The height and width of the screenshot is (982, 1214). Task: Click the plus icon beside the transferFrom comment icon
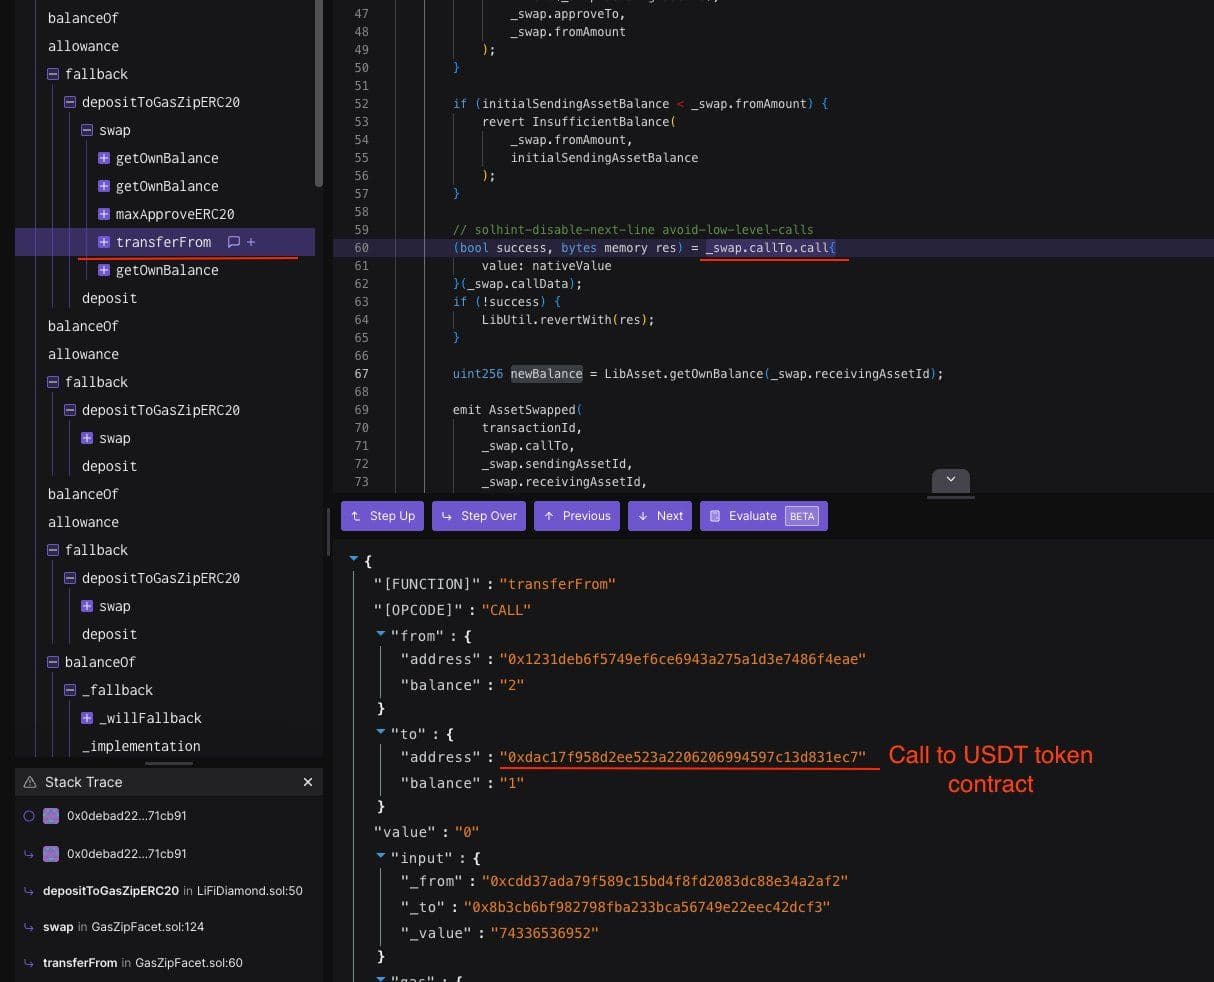click(251, 242)
